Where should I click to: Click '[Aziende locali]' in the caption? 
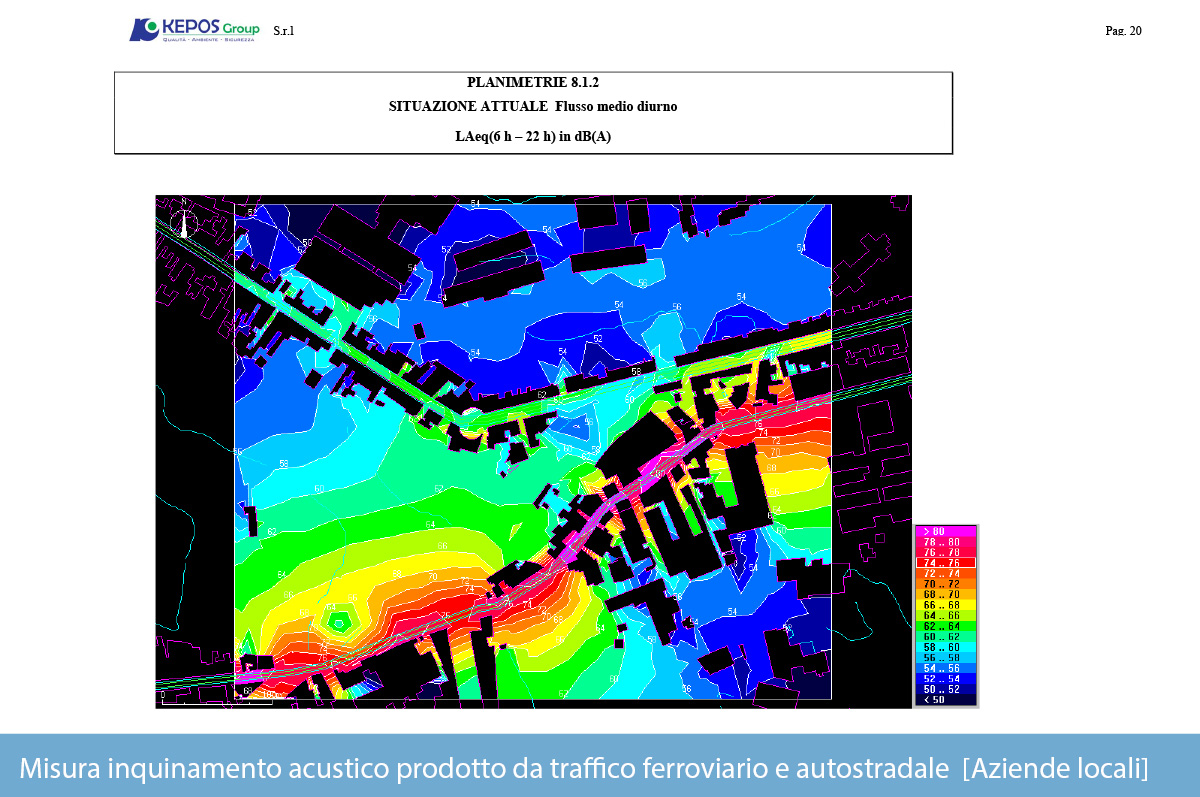click(1055, 769)
